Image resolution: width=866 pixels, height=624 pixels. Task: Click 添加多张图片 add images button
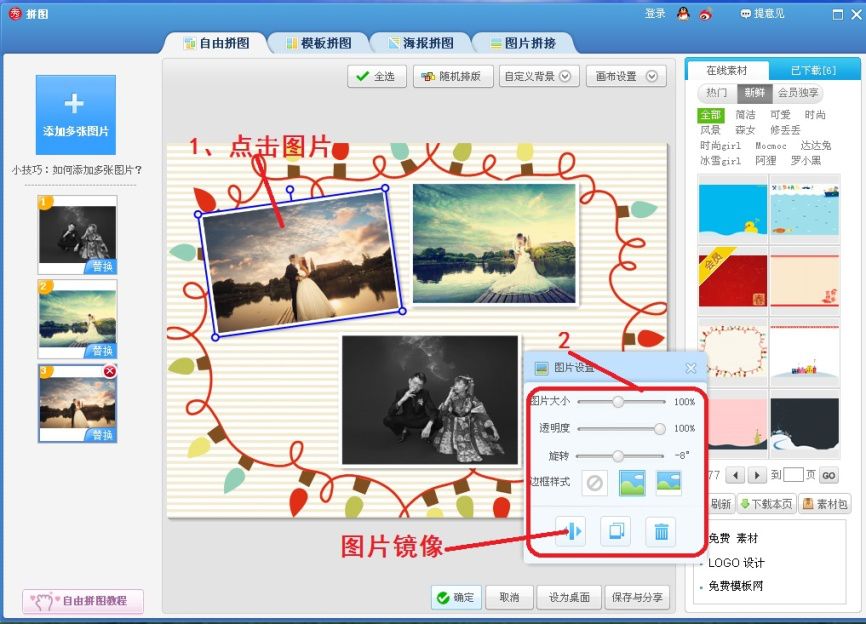(x=76, y=115)
